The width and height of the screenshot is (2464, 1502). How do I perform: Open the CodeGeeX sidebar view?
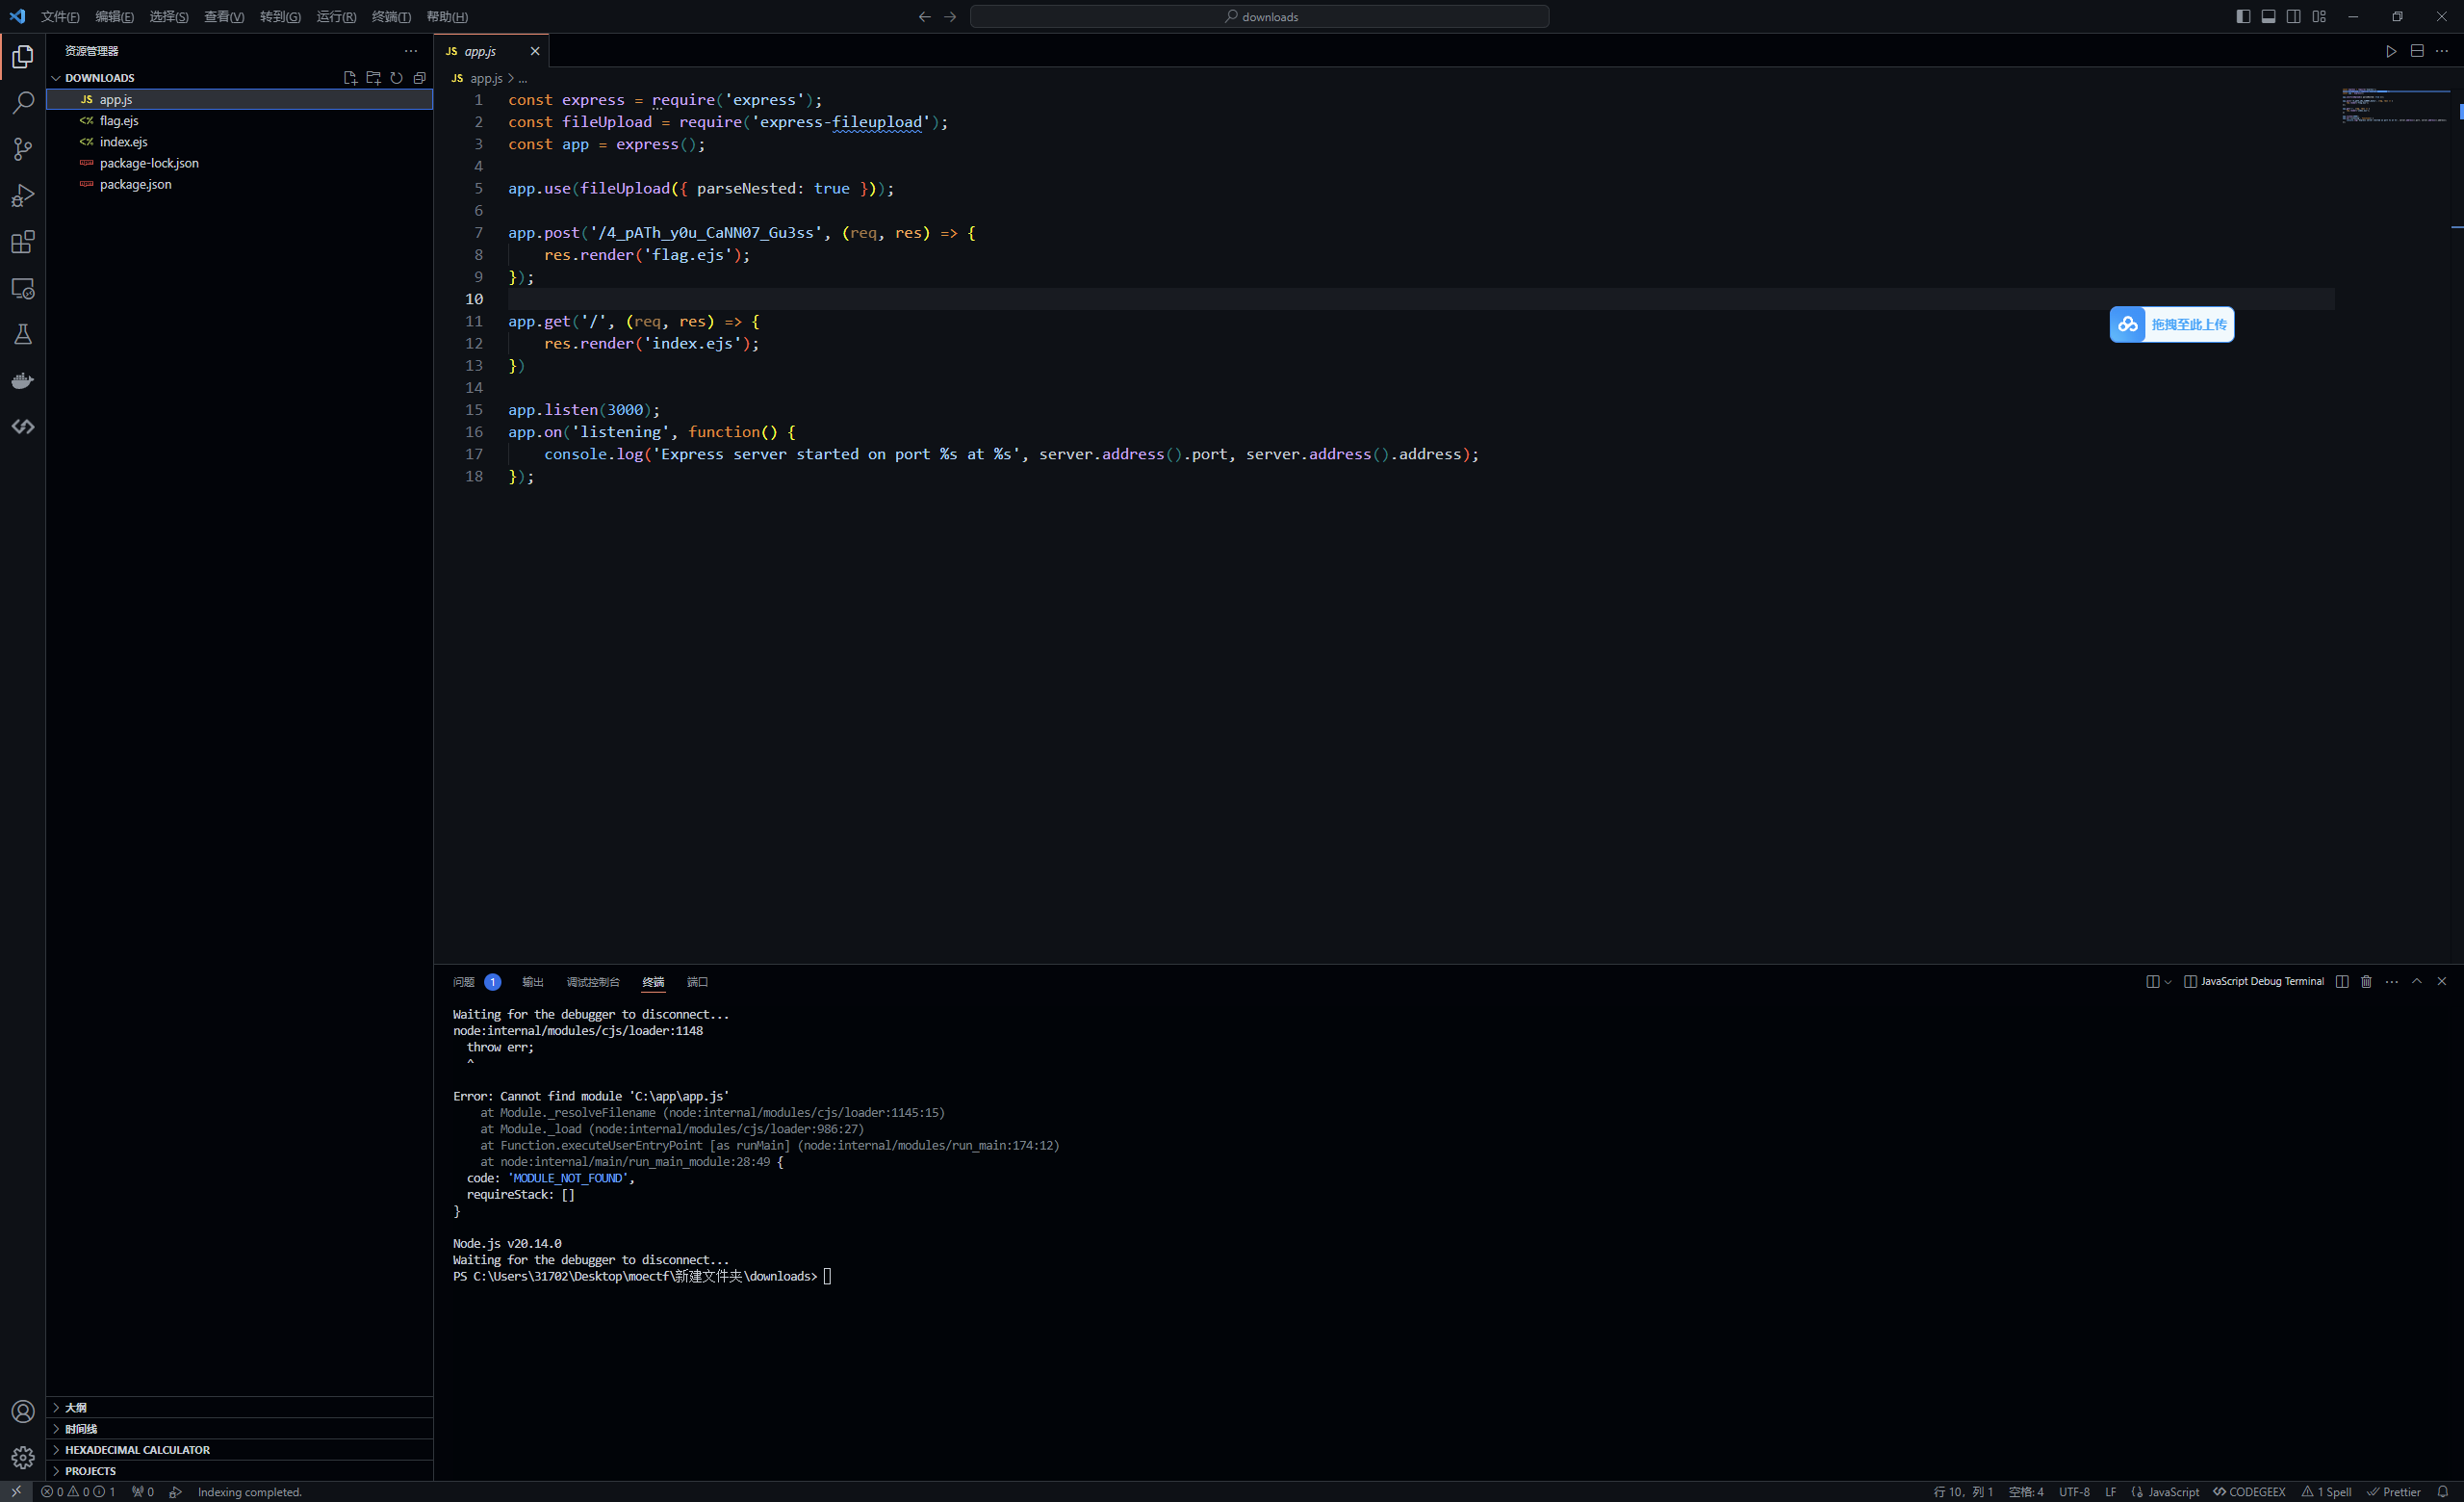[23, 427]
